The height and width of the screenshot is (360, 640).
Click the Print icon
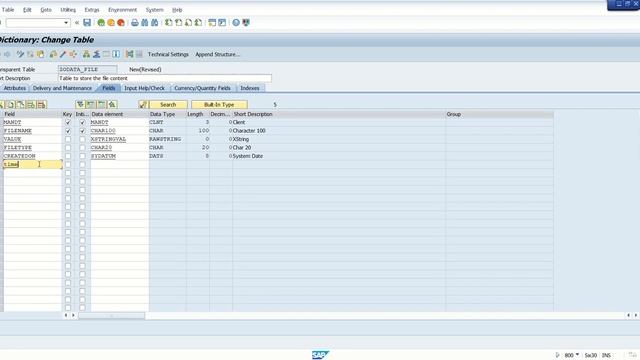tap(135, 23)
